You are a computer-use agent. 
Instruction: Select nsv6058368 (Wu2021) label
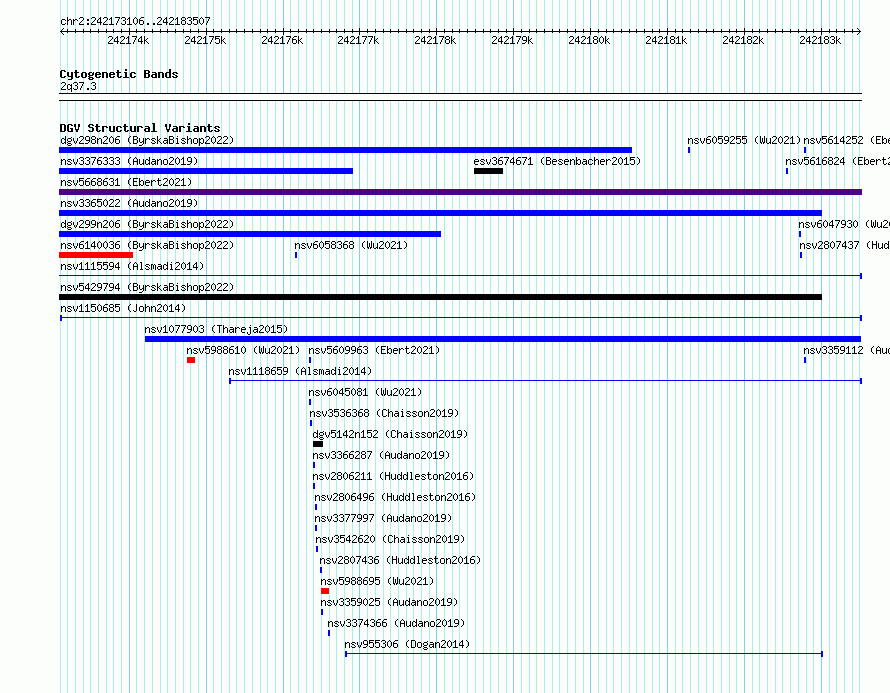point(351,245)
